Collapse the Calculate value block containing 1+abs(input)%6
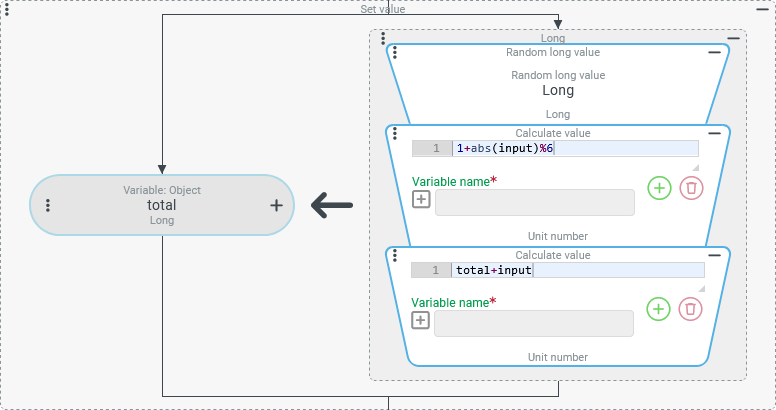 [x=714, y=133]
